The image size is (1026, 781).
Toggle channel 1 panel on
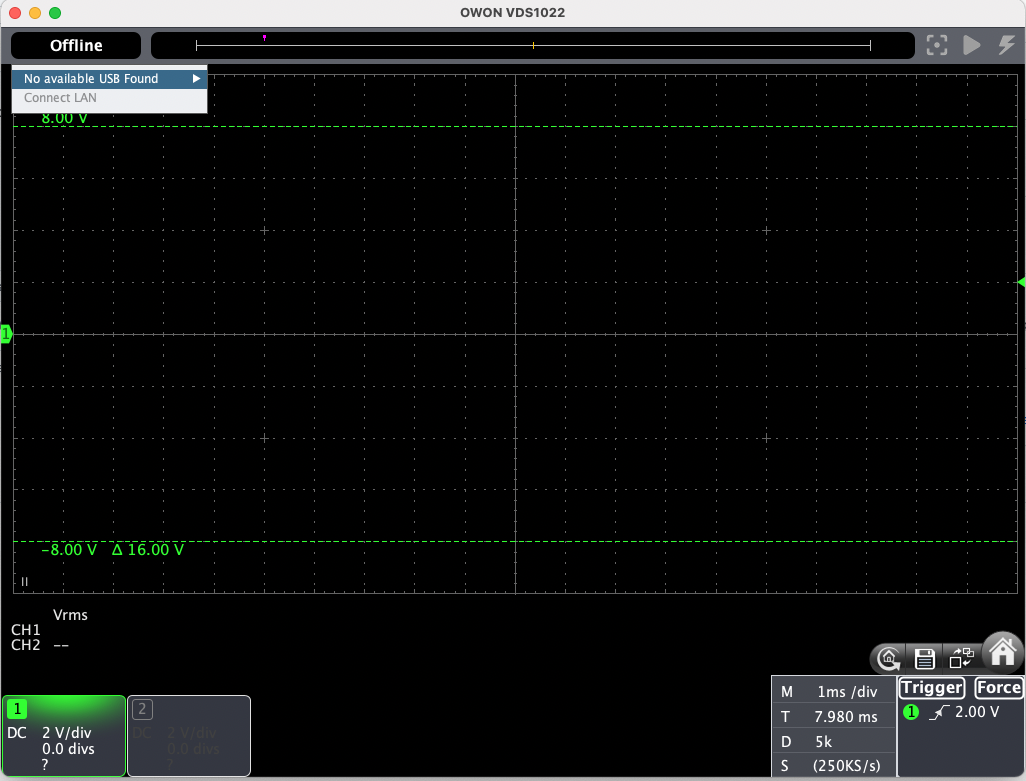click(63, 736)
